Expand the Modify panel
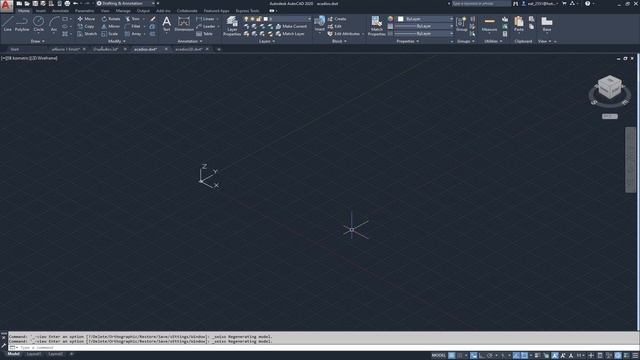 [117, 41]
